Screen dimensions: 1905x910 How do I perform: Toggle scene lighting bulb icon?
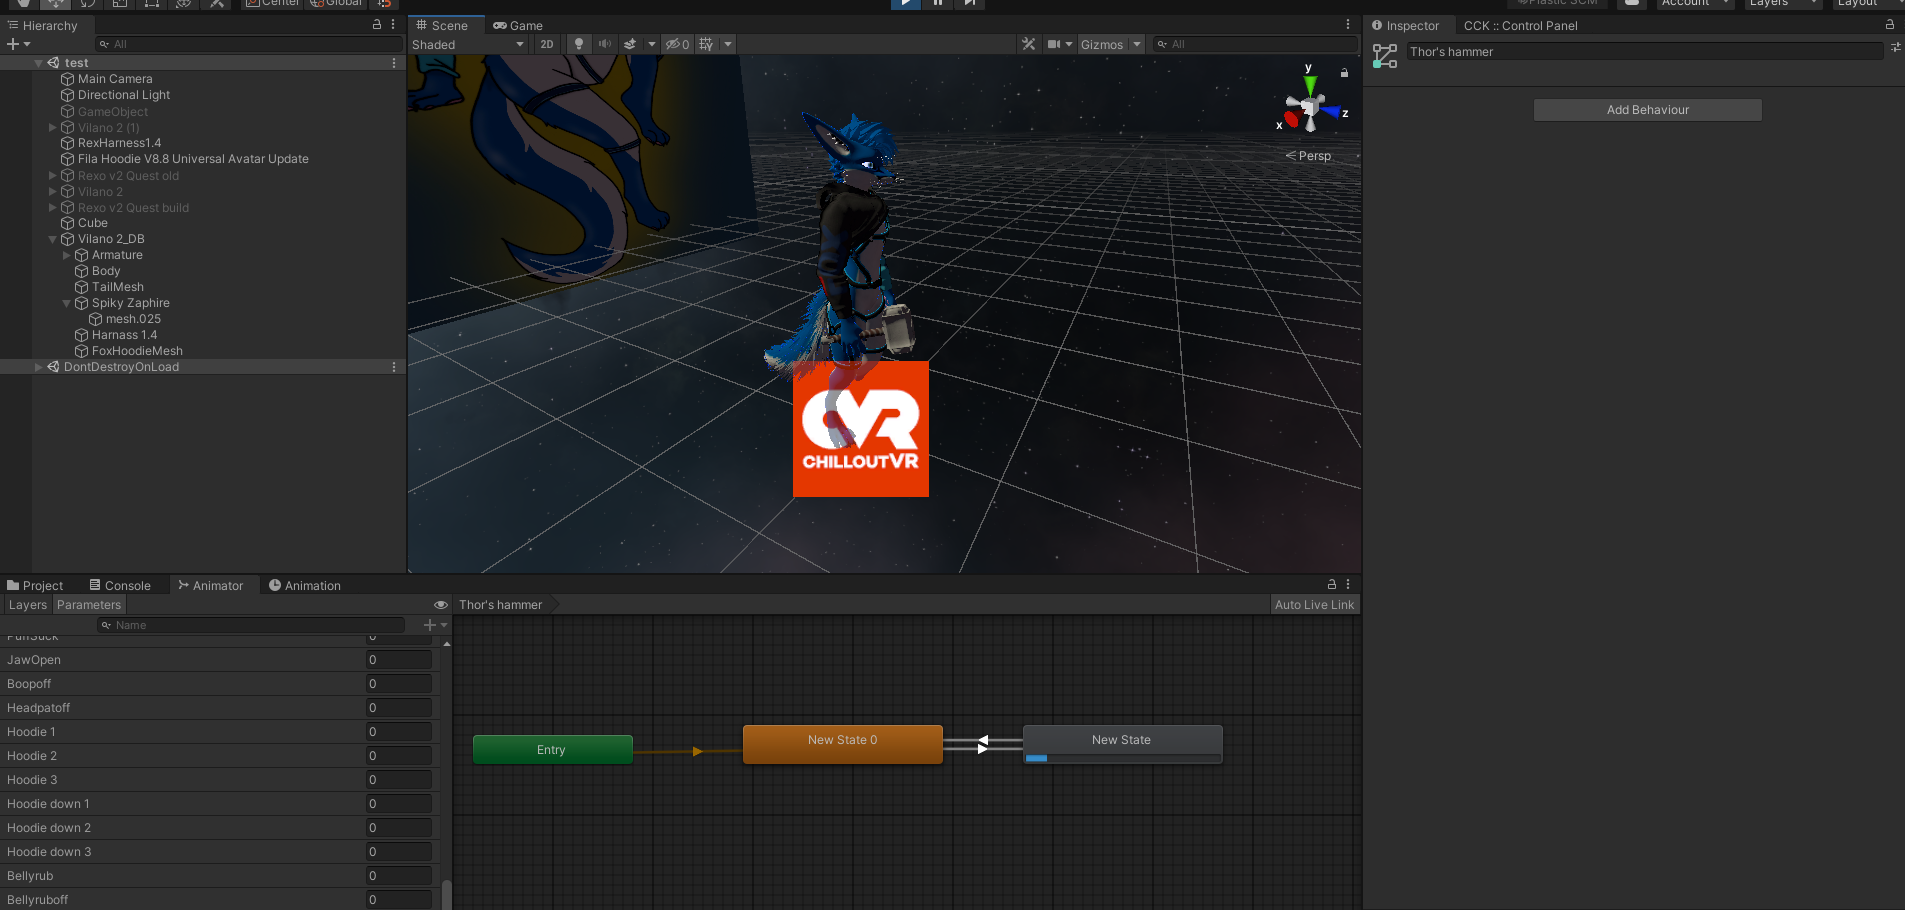(x=578, y=44)
